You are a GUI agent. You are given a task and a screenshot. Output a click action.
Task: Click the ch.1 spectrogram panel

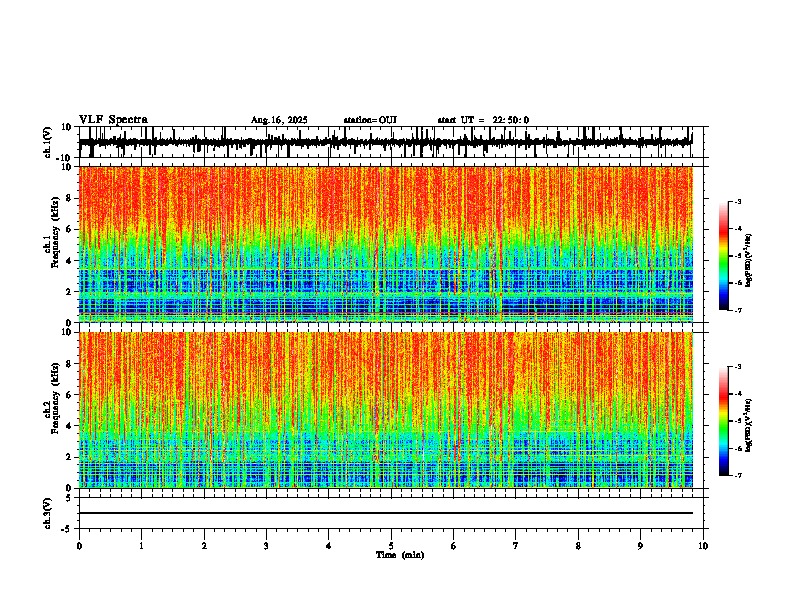pyautogui.click(x=385, y=244)
